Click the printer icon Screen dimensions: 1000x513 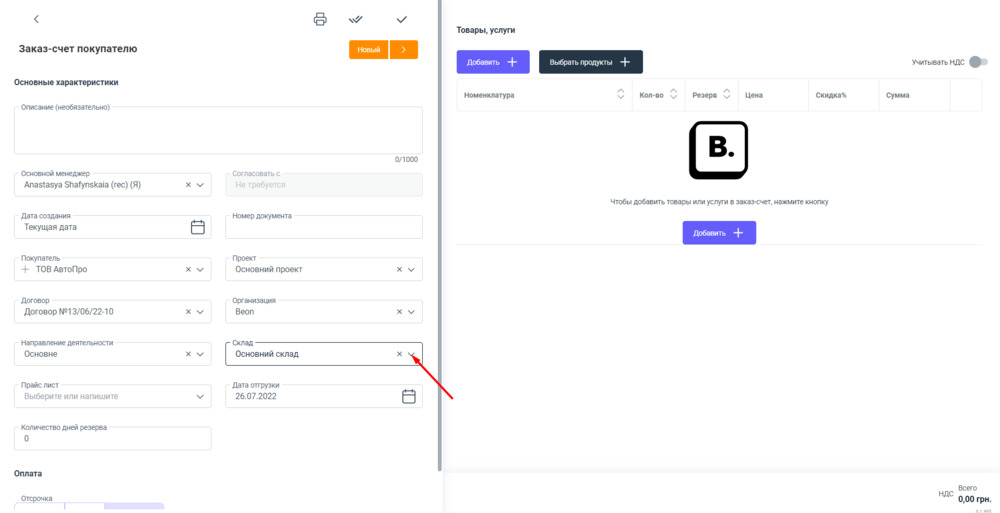(320, 20)
